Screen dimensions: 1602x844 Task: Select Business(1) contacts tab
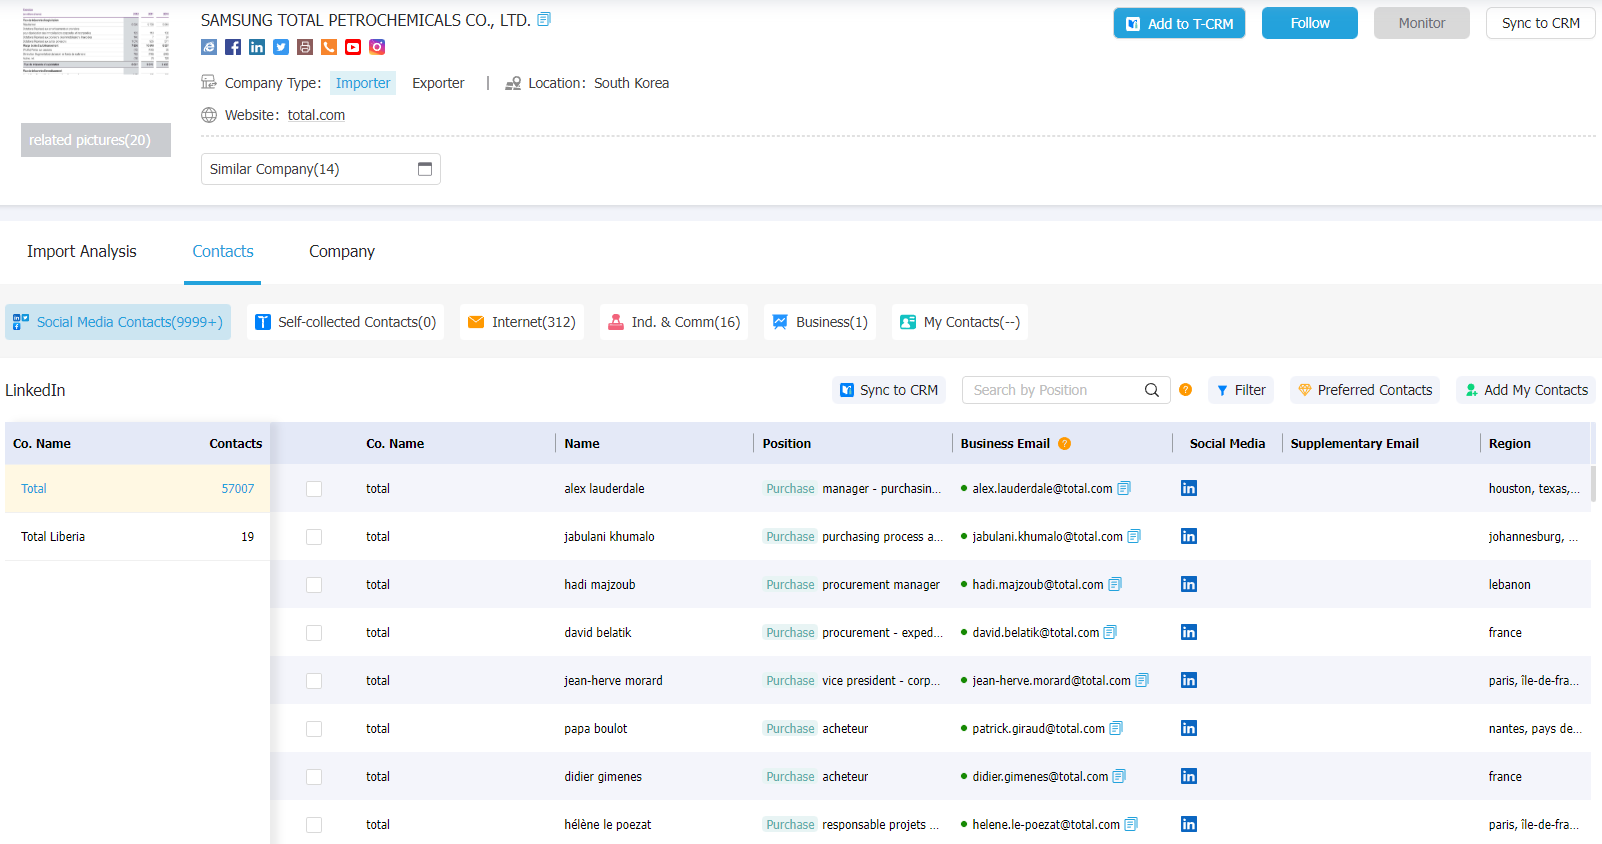(x=820, y=322)
